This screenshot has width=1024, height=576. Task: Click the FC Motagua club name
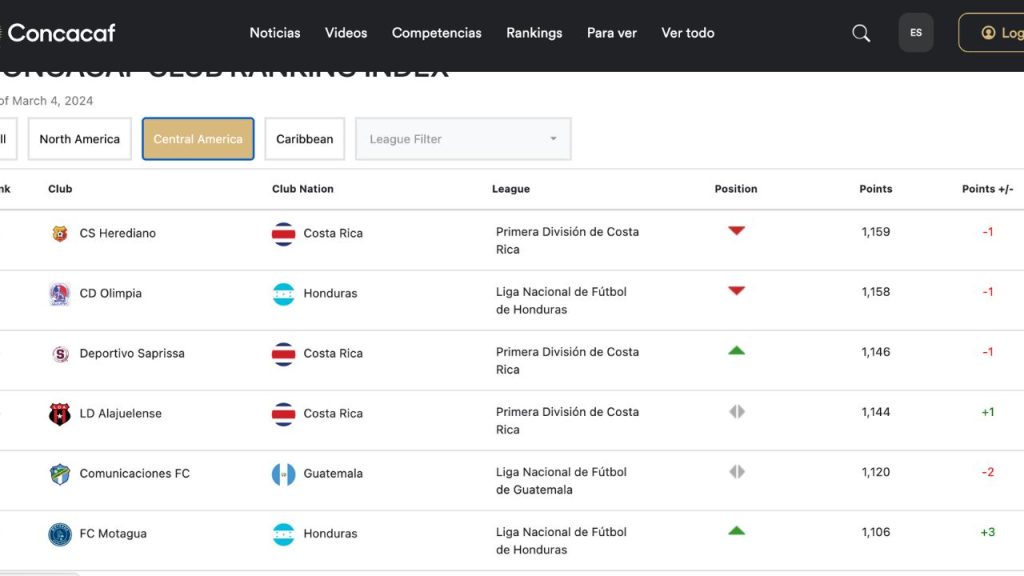coord(113,534)
